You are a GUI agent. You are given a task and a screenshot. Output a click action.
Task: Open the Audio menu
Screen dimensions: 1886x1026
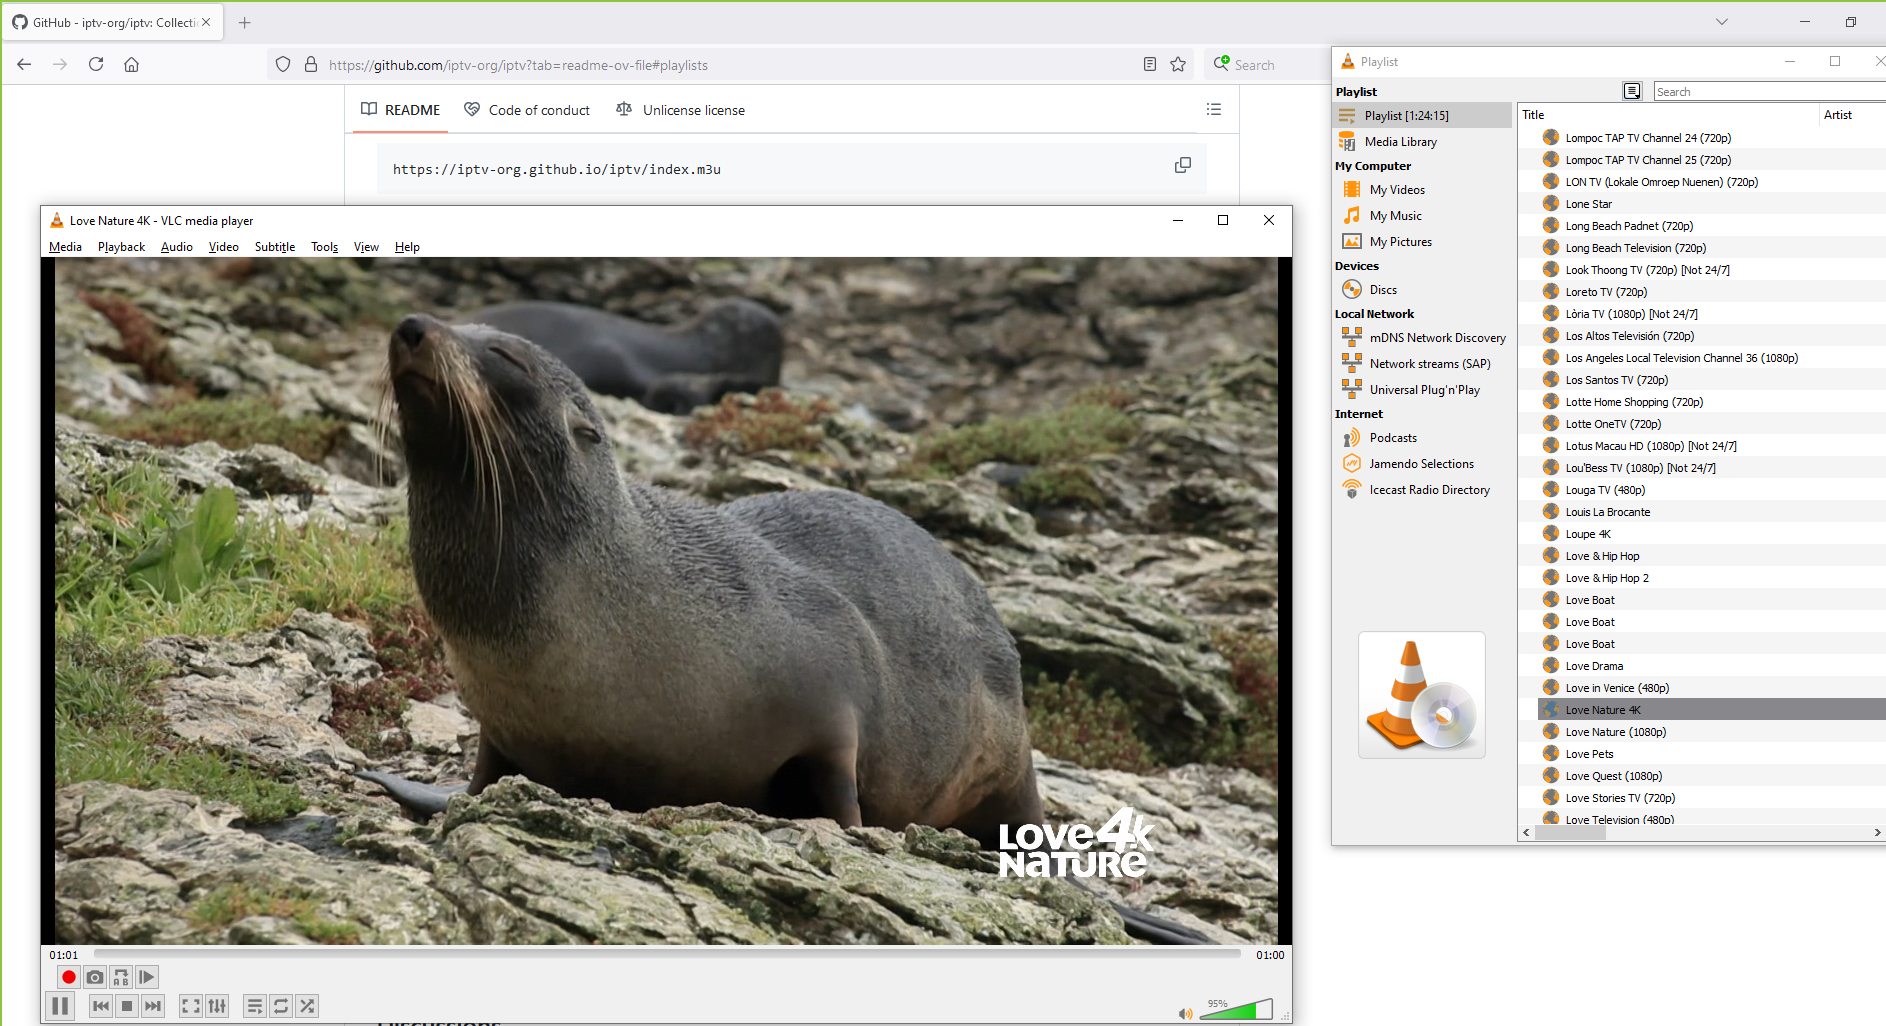(177, 247)
